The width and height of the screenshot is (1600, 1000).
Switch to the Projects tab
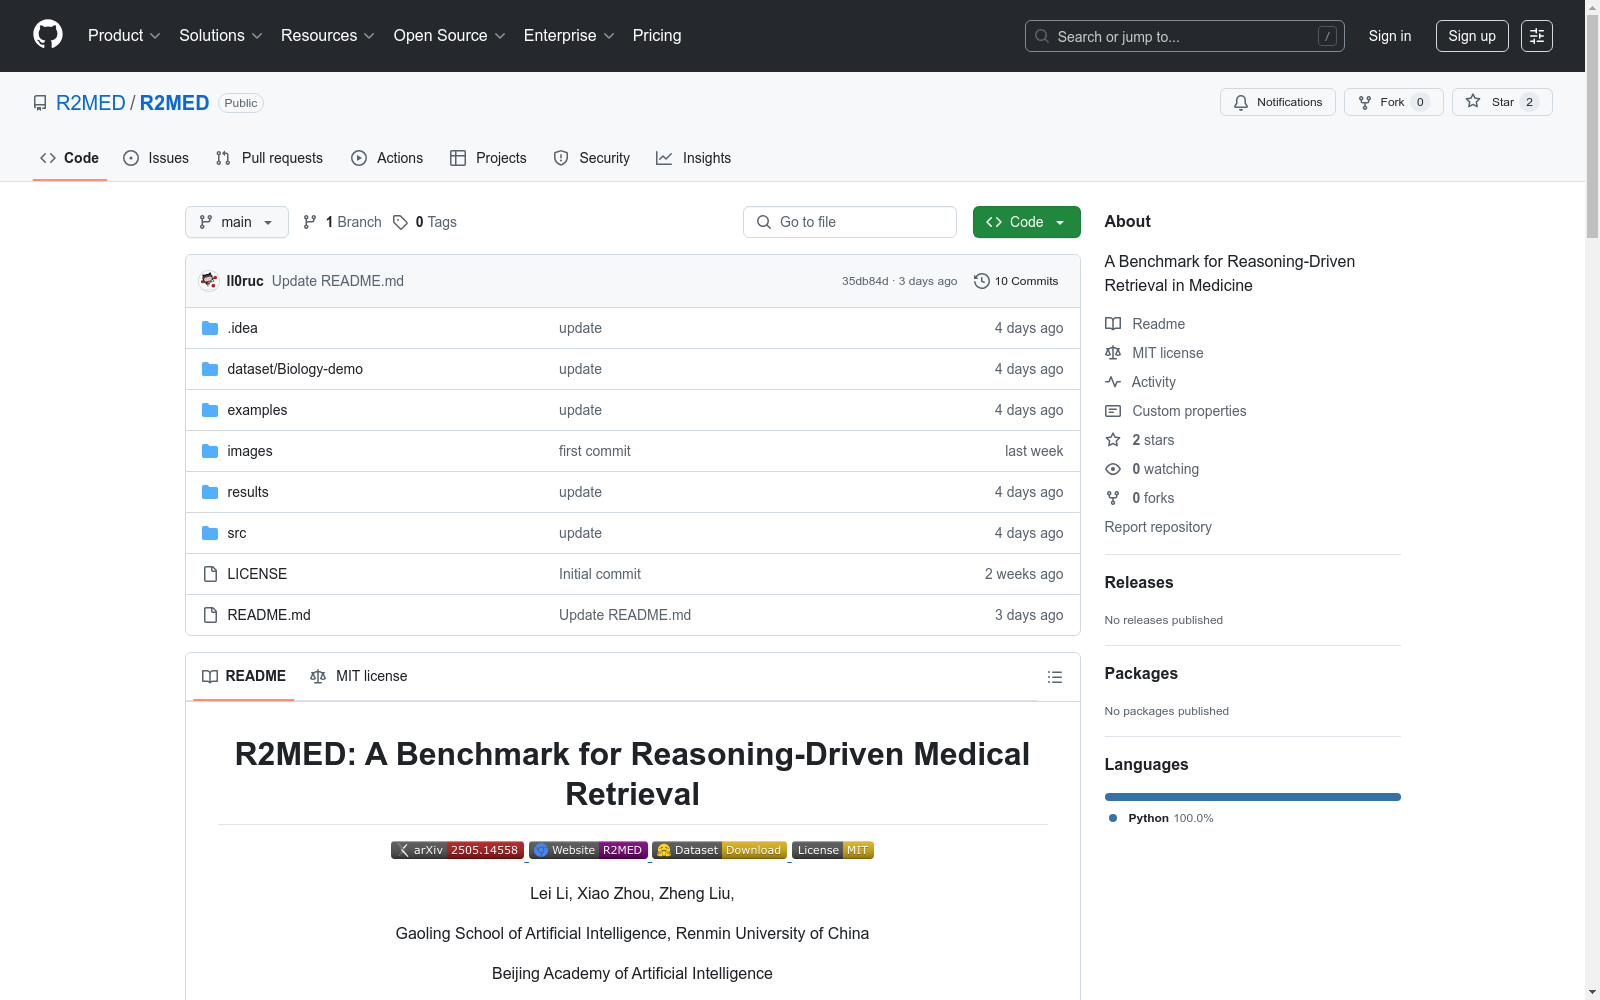pyautogui.click(x=488, y=158)
